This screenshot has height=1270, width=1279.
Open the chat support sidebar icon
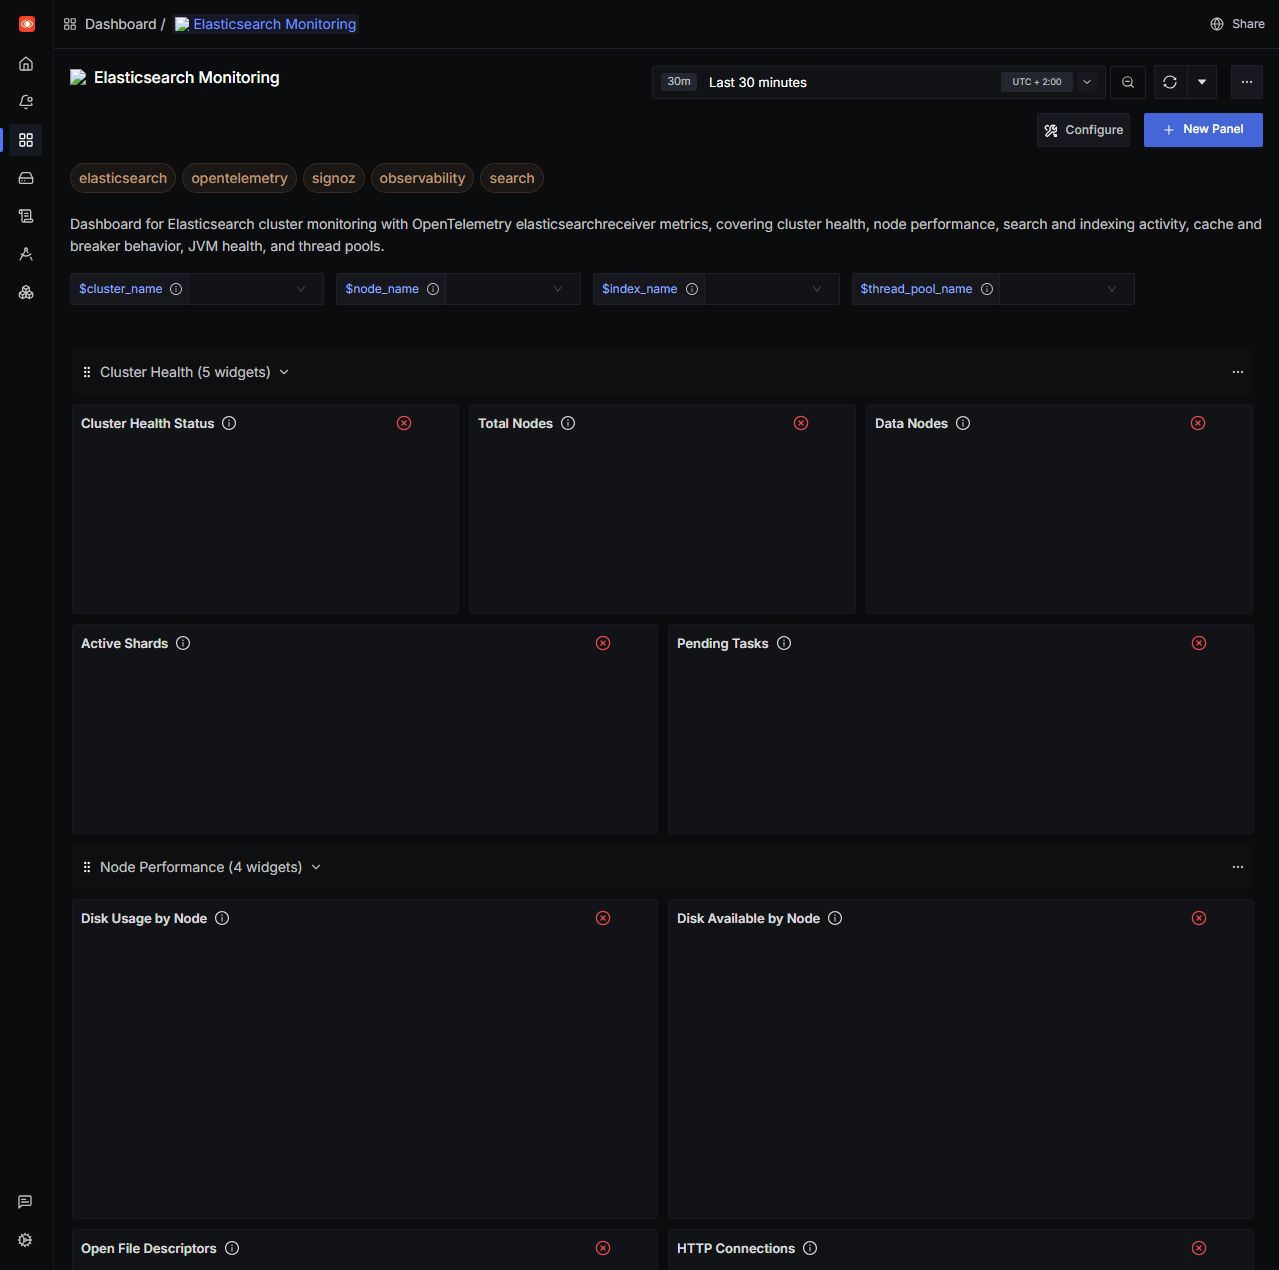(x=25, y=1202)
